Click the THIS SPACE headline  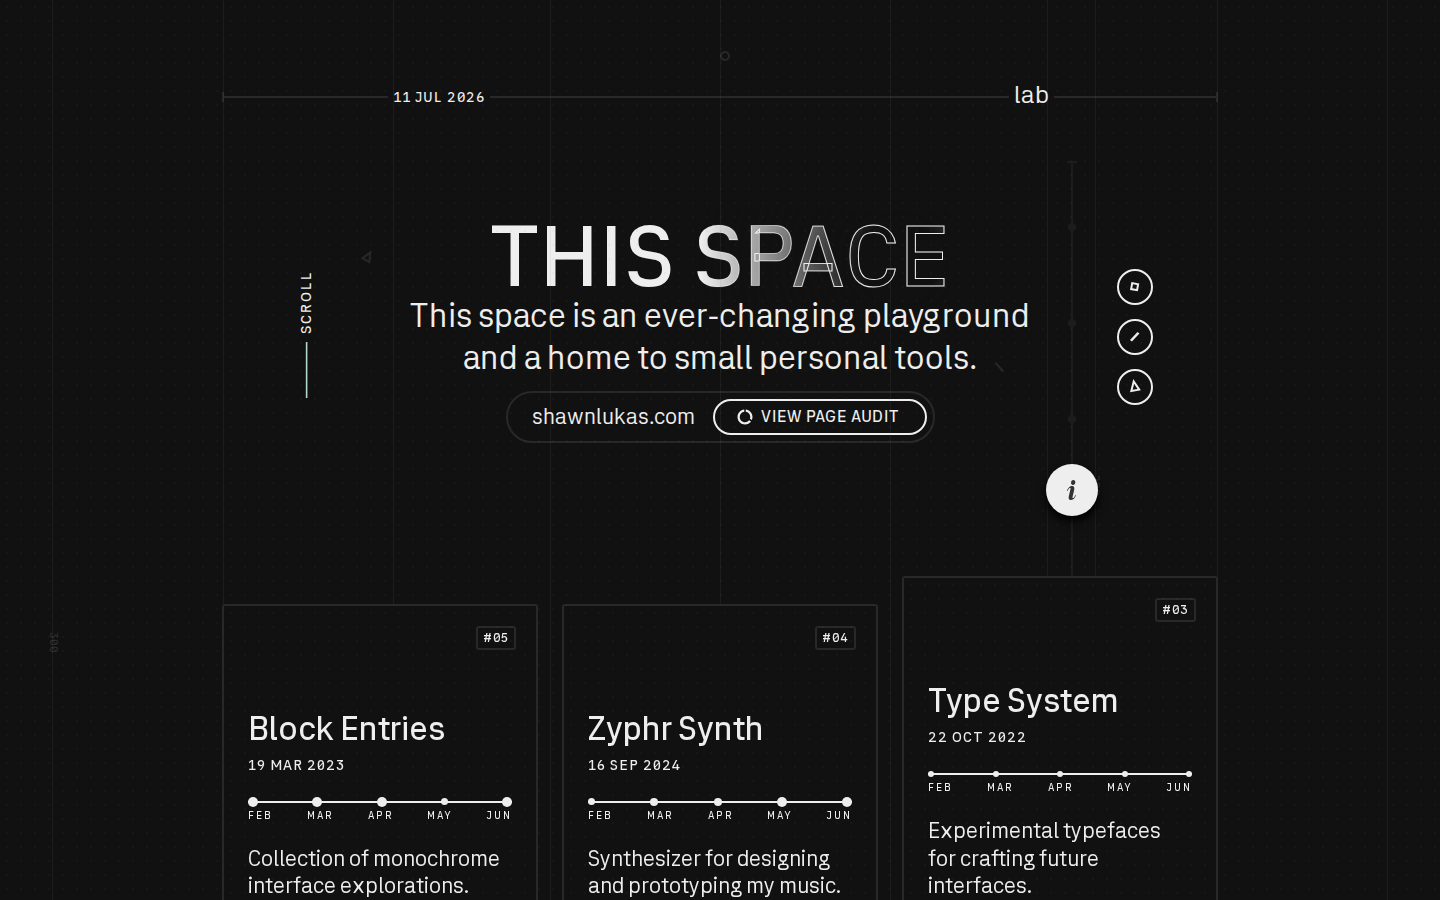click(719, 256)
